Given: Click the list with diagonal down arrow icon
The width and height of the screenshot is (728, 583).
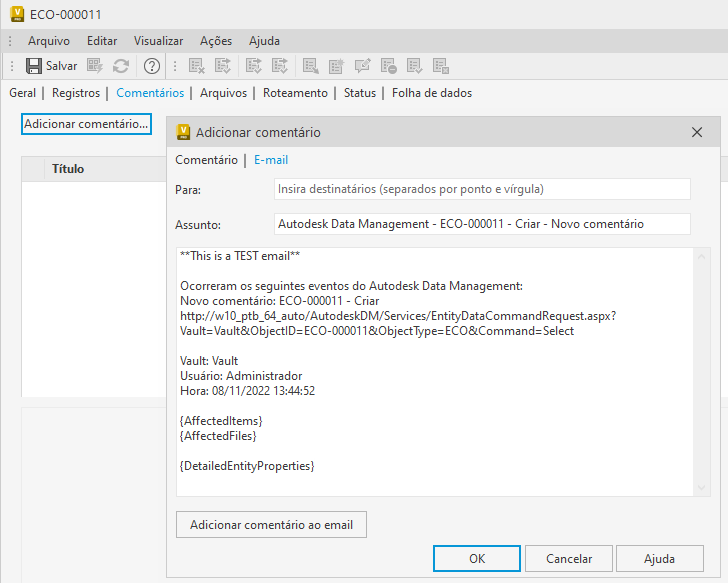Looking at the screenshot, I should click(x=310, y=66).
